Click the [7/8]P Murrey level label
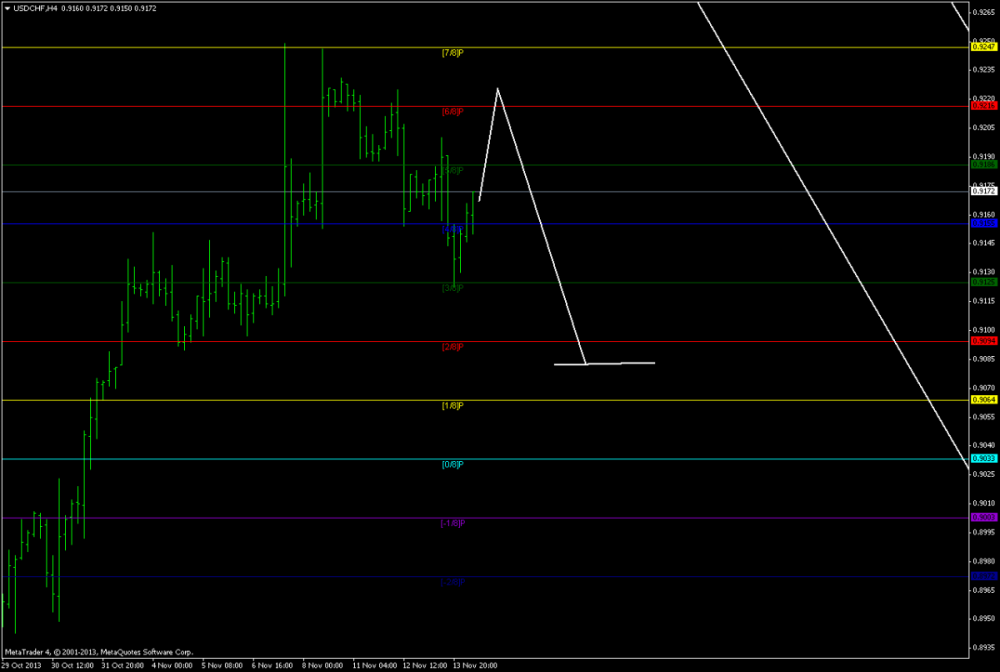Viewport: 1000px width, 672px height. pyautogui.click(x=452, y=52)
